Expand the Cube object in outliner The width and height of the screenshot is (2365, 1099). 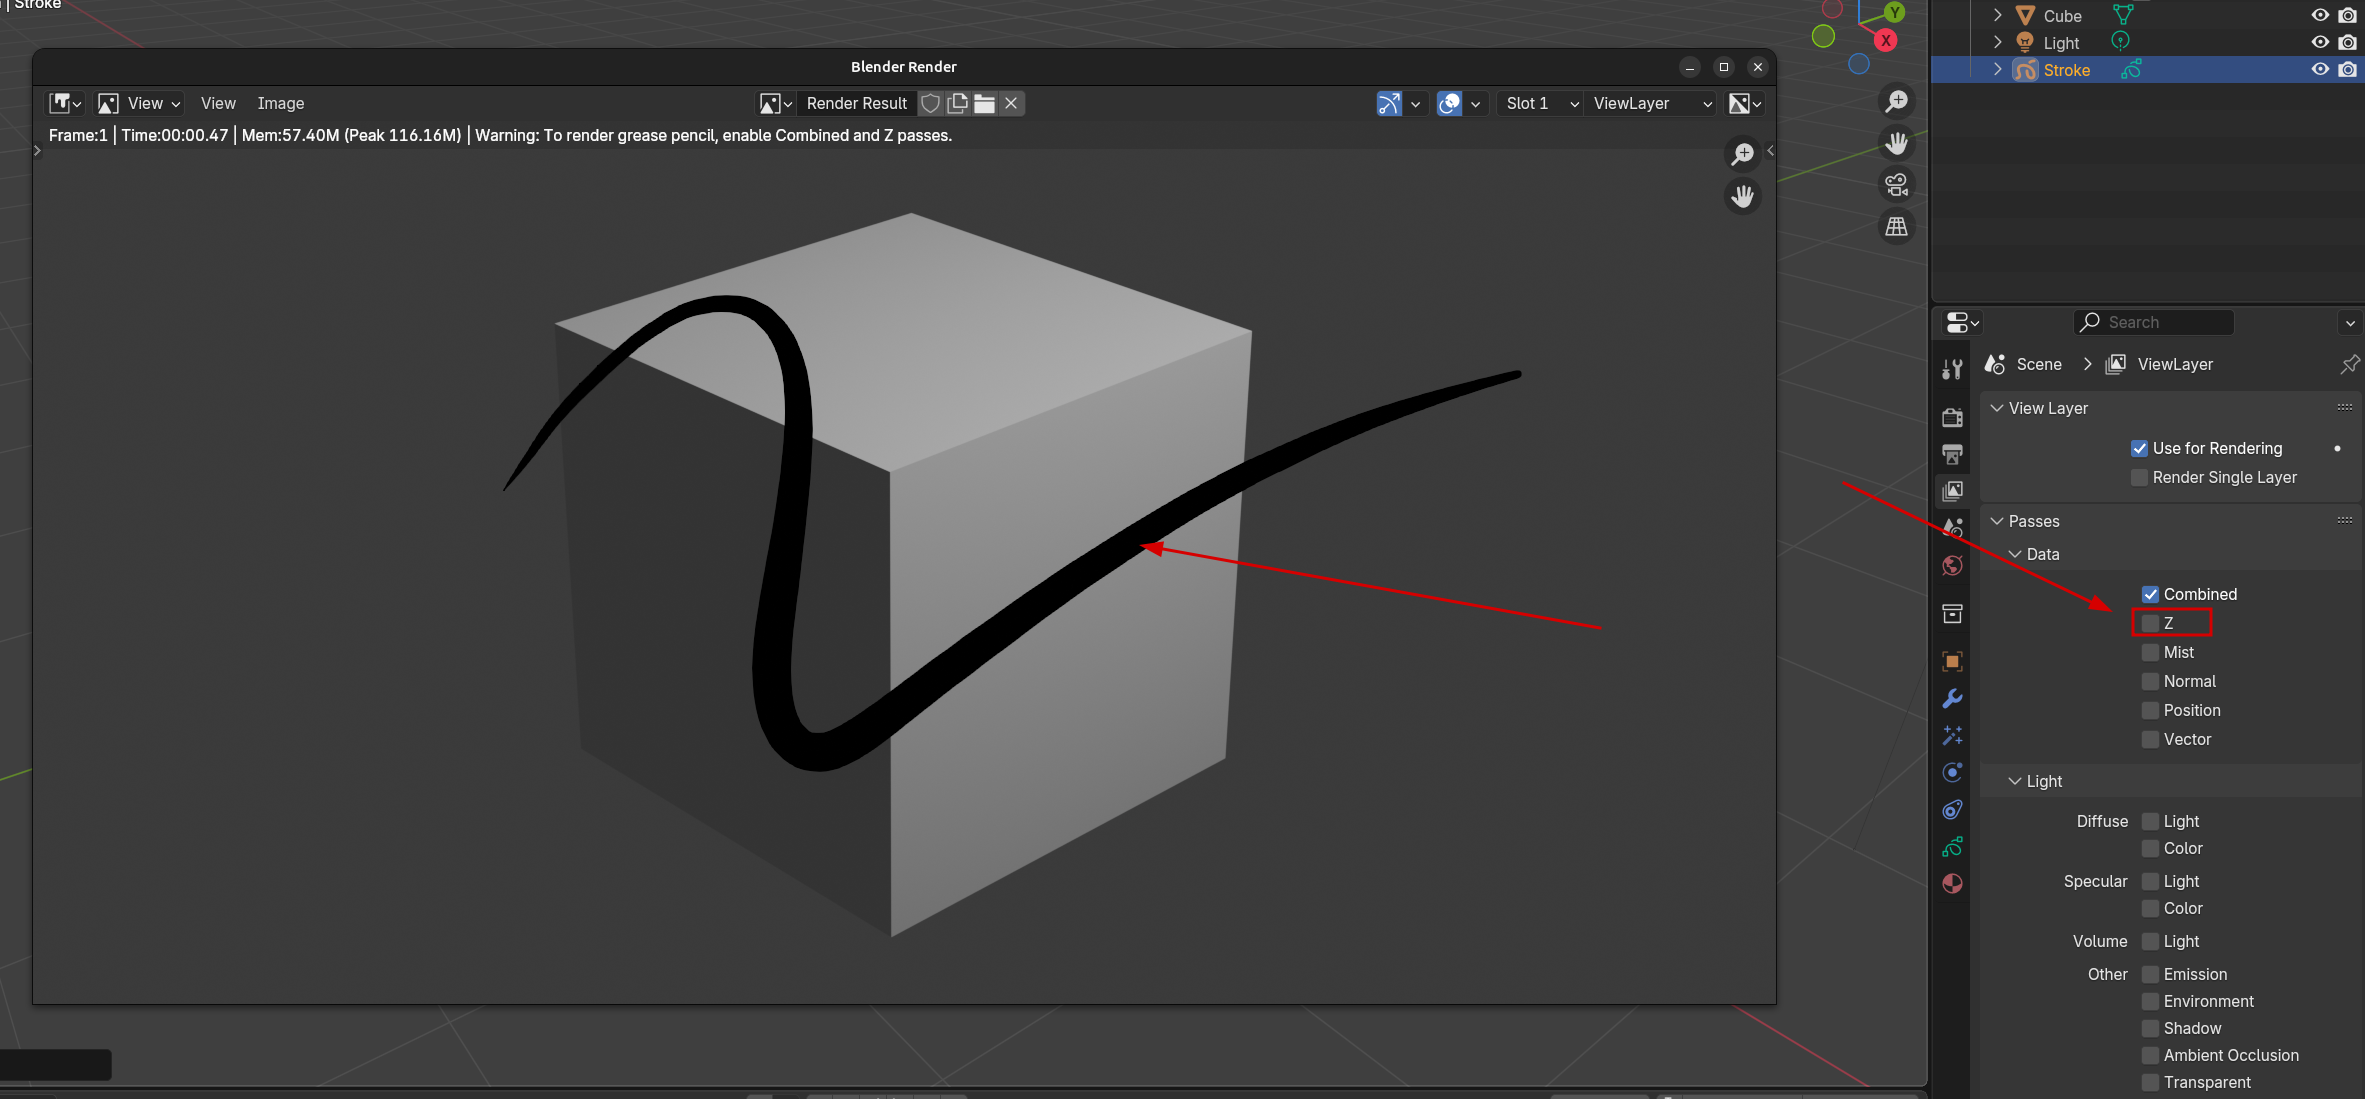click(x=1997, y=15)
